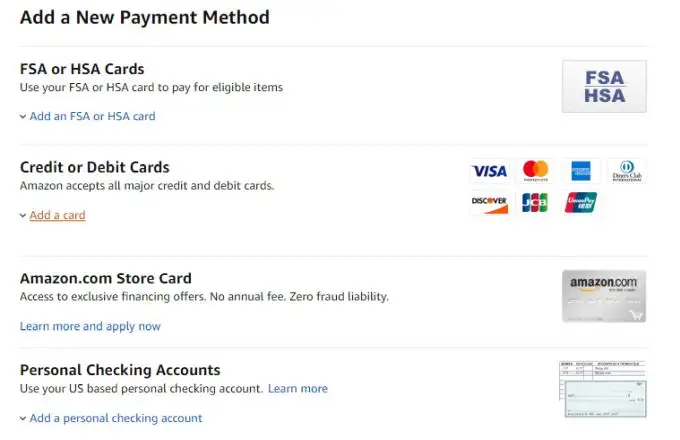
Task: Click the UnionPay card logo
Action: (x=580, y=203)
